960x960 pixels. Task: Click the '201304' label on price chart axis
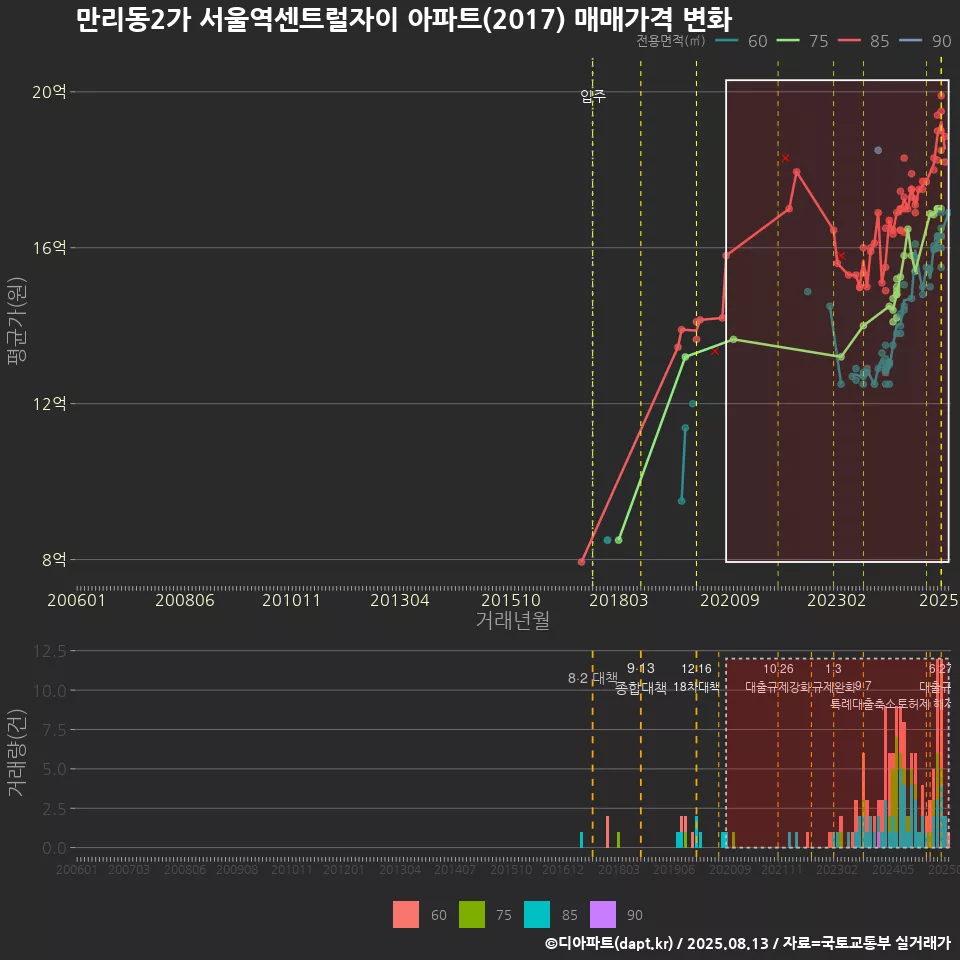point(399,600)
